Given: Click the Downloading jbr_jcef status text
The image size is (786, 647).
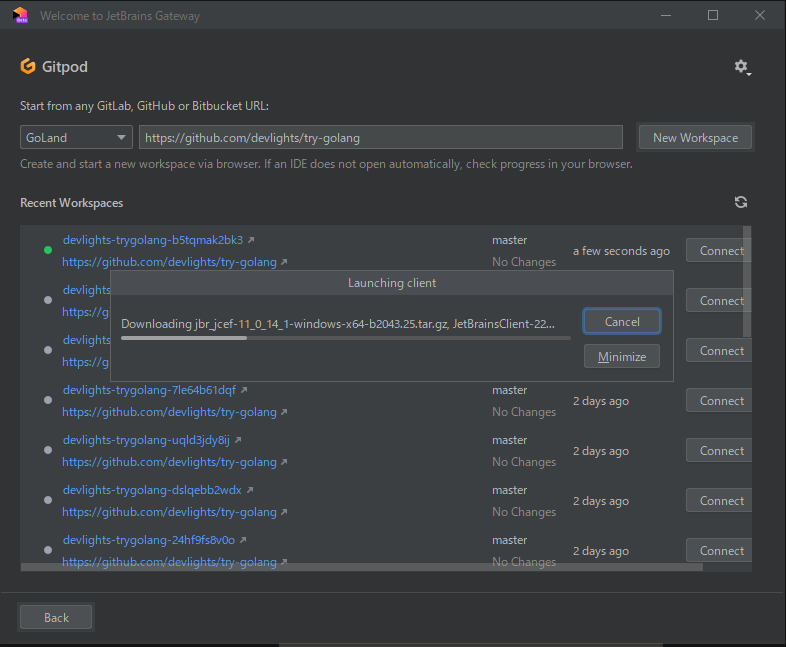Looking at the screenshot, I should pyautogui.click(x=338, y=324).
